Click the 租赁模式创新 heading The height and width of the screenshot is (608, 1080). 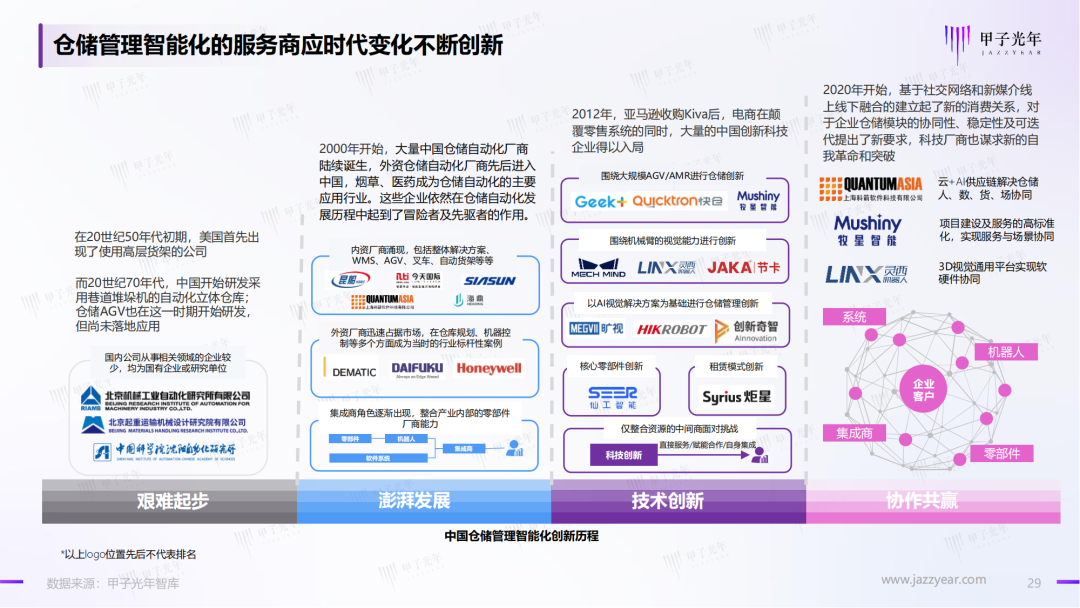pos(736,367)
